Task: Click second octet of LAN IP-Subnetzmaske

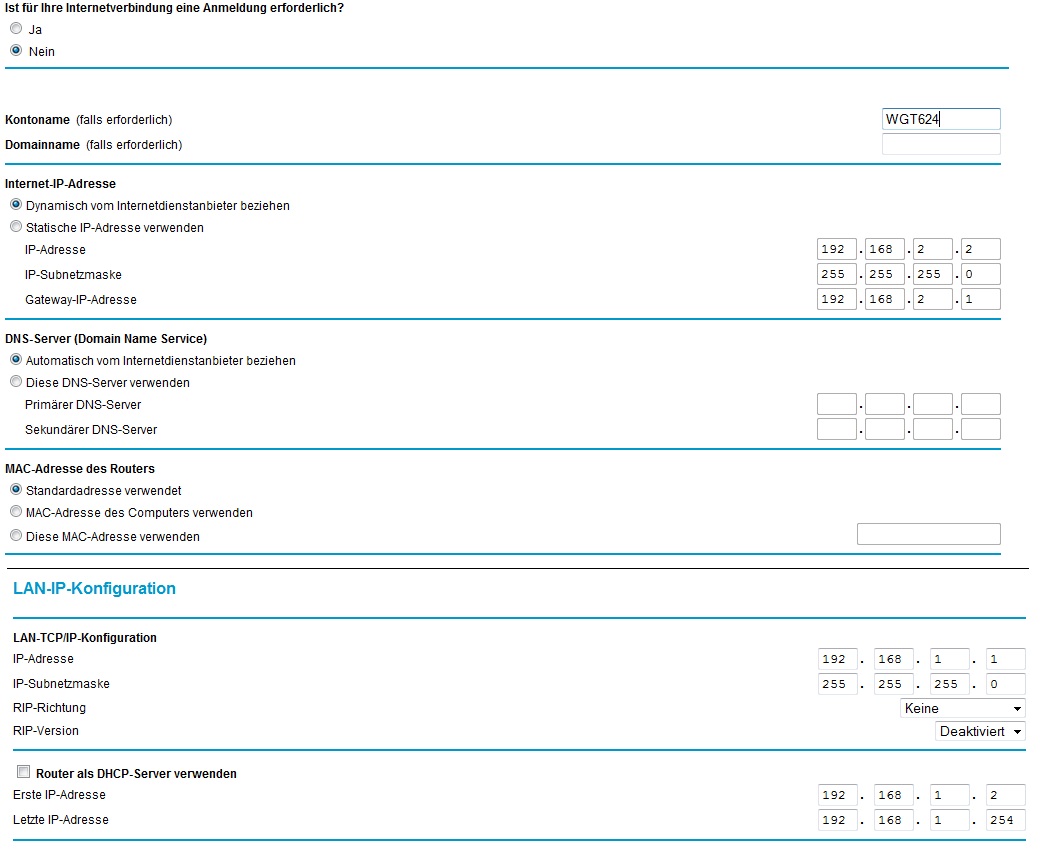Action: point(893,684)
